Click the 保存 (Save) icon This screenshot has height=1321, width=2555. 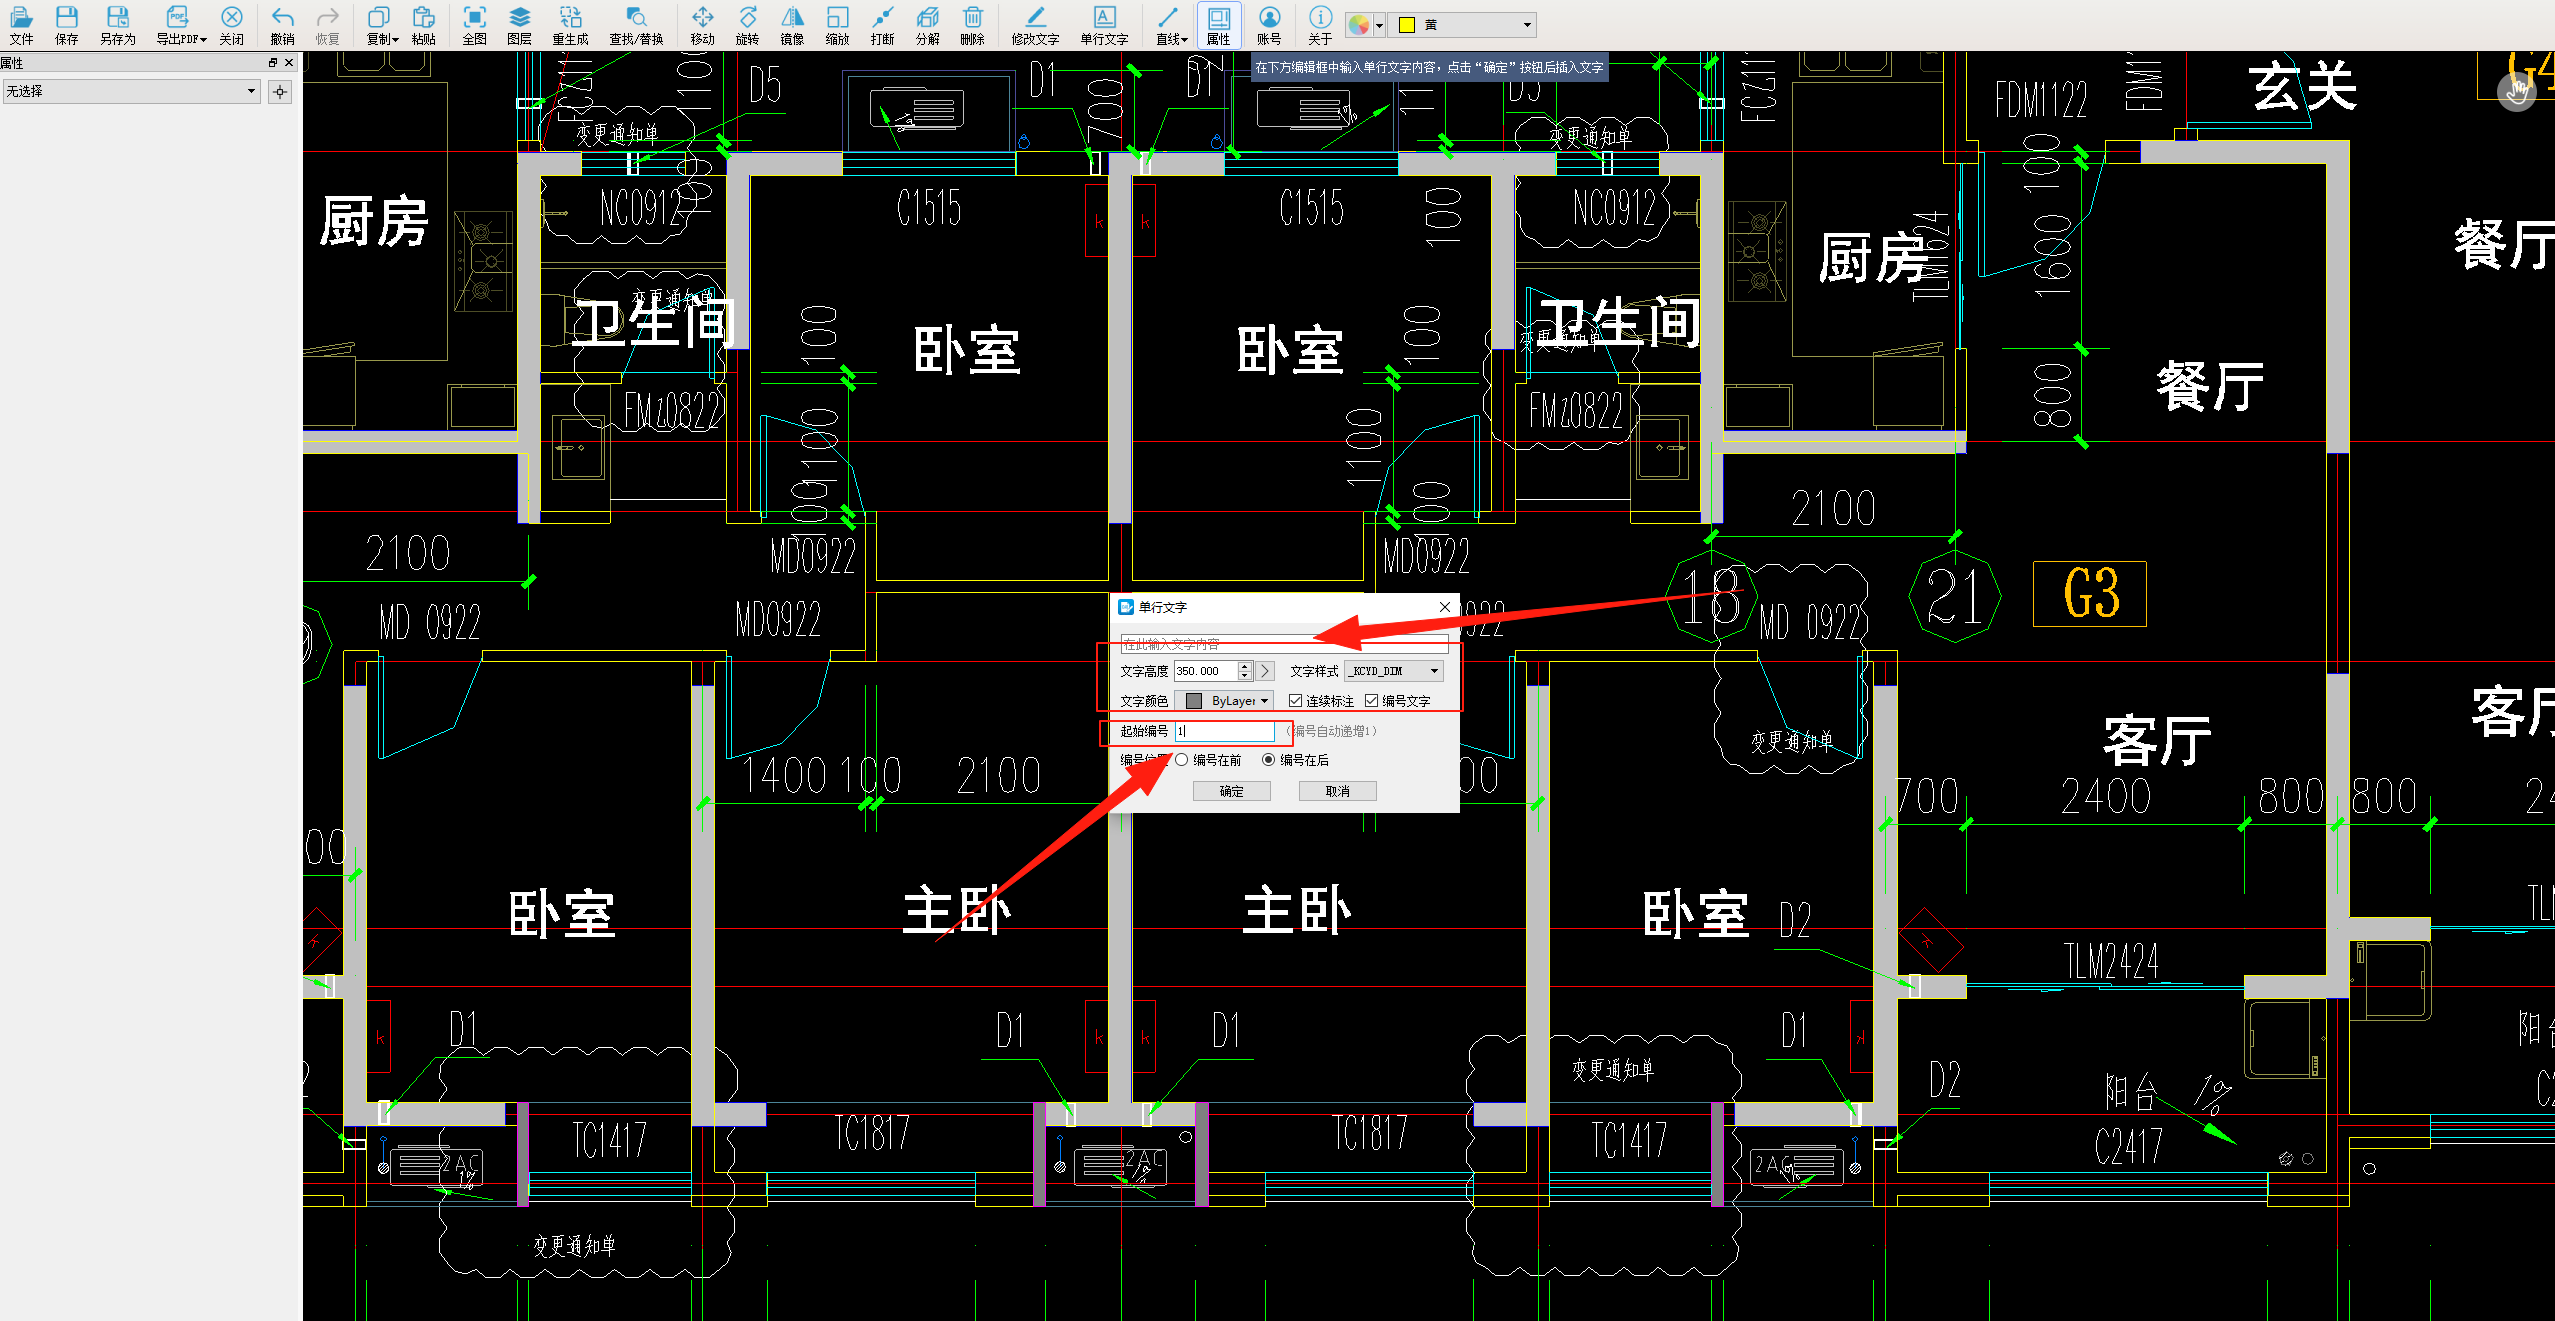tap(66, 25)
